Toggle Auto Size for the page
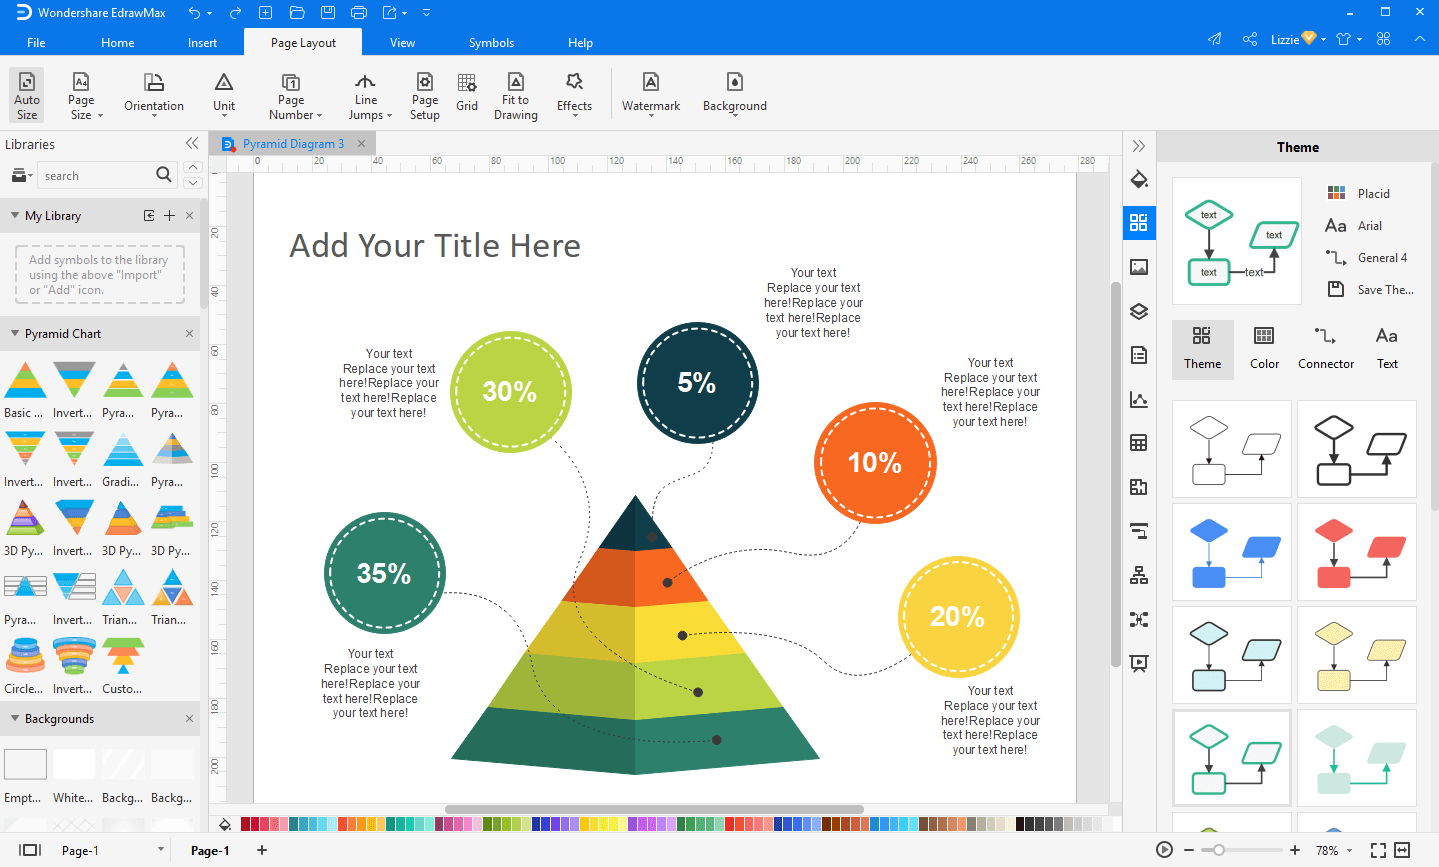 coord(27,95)
